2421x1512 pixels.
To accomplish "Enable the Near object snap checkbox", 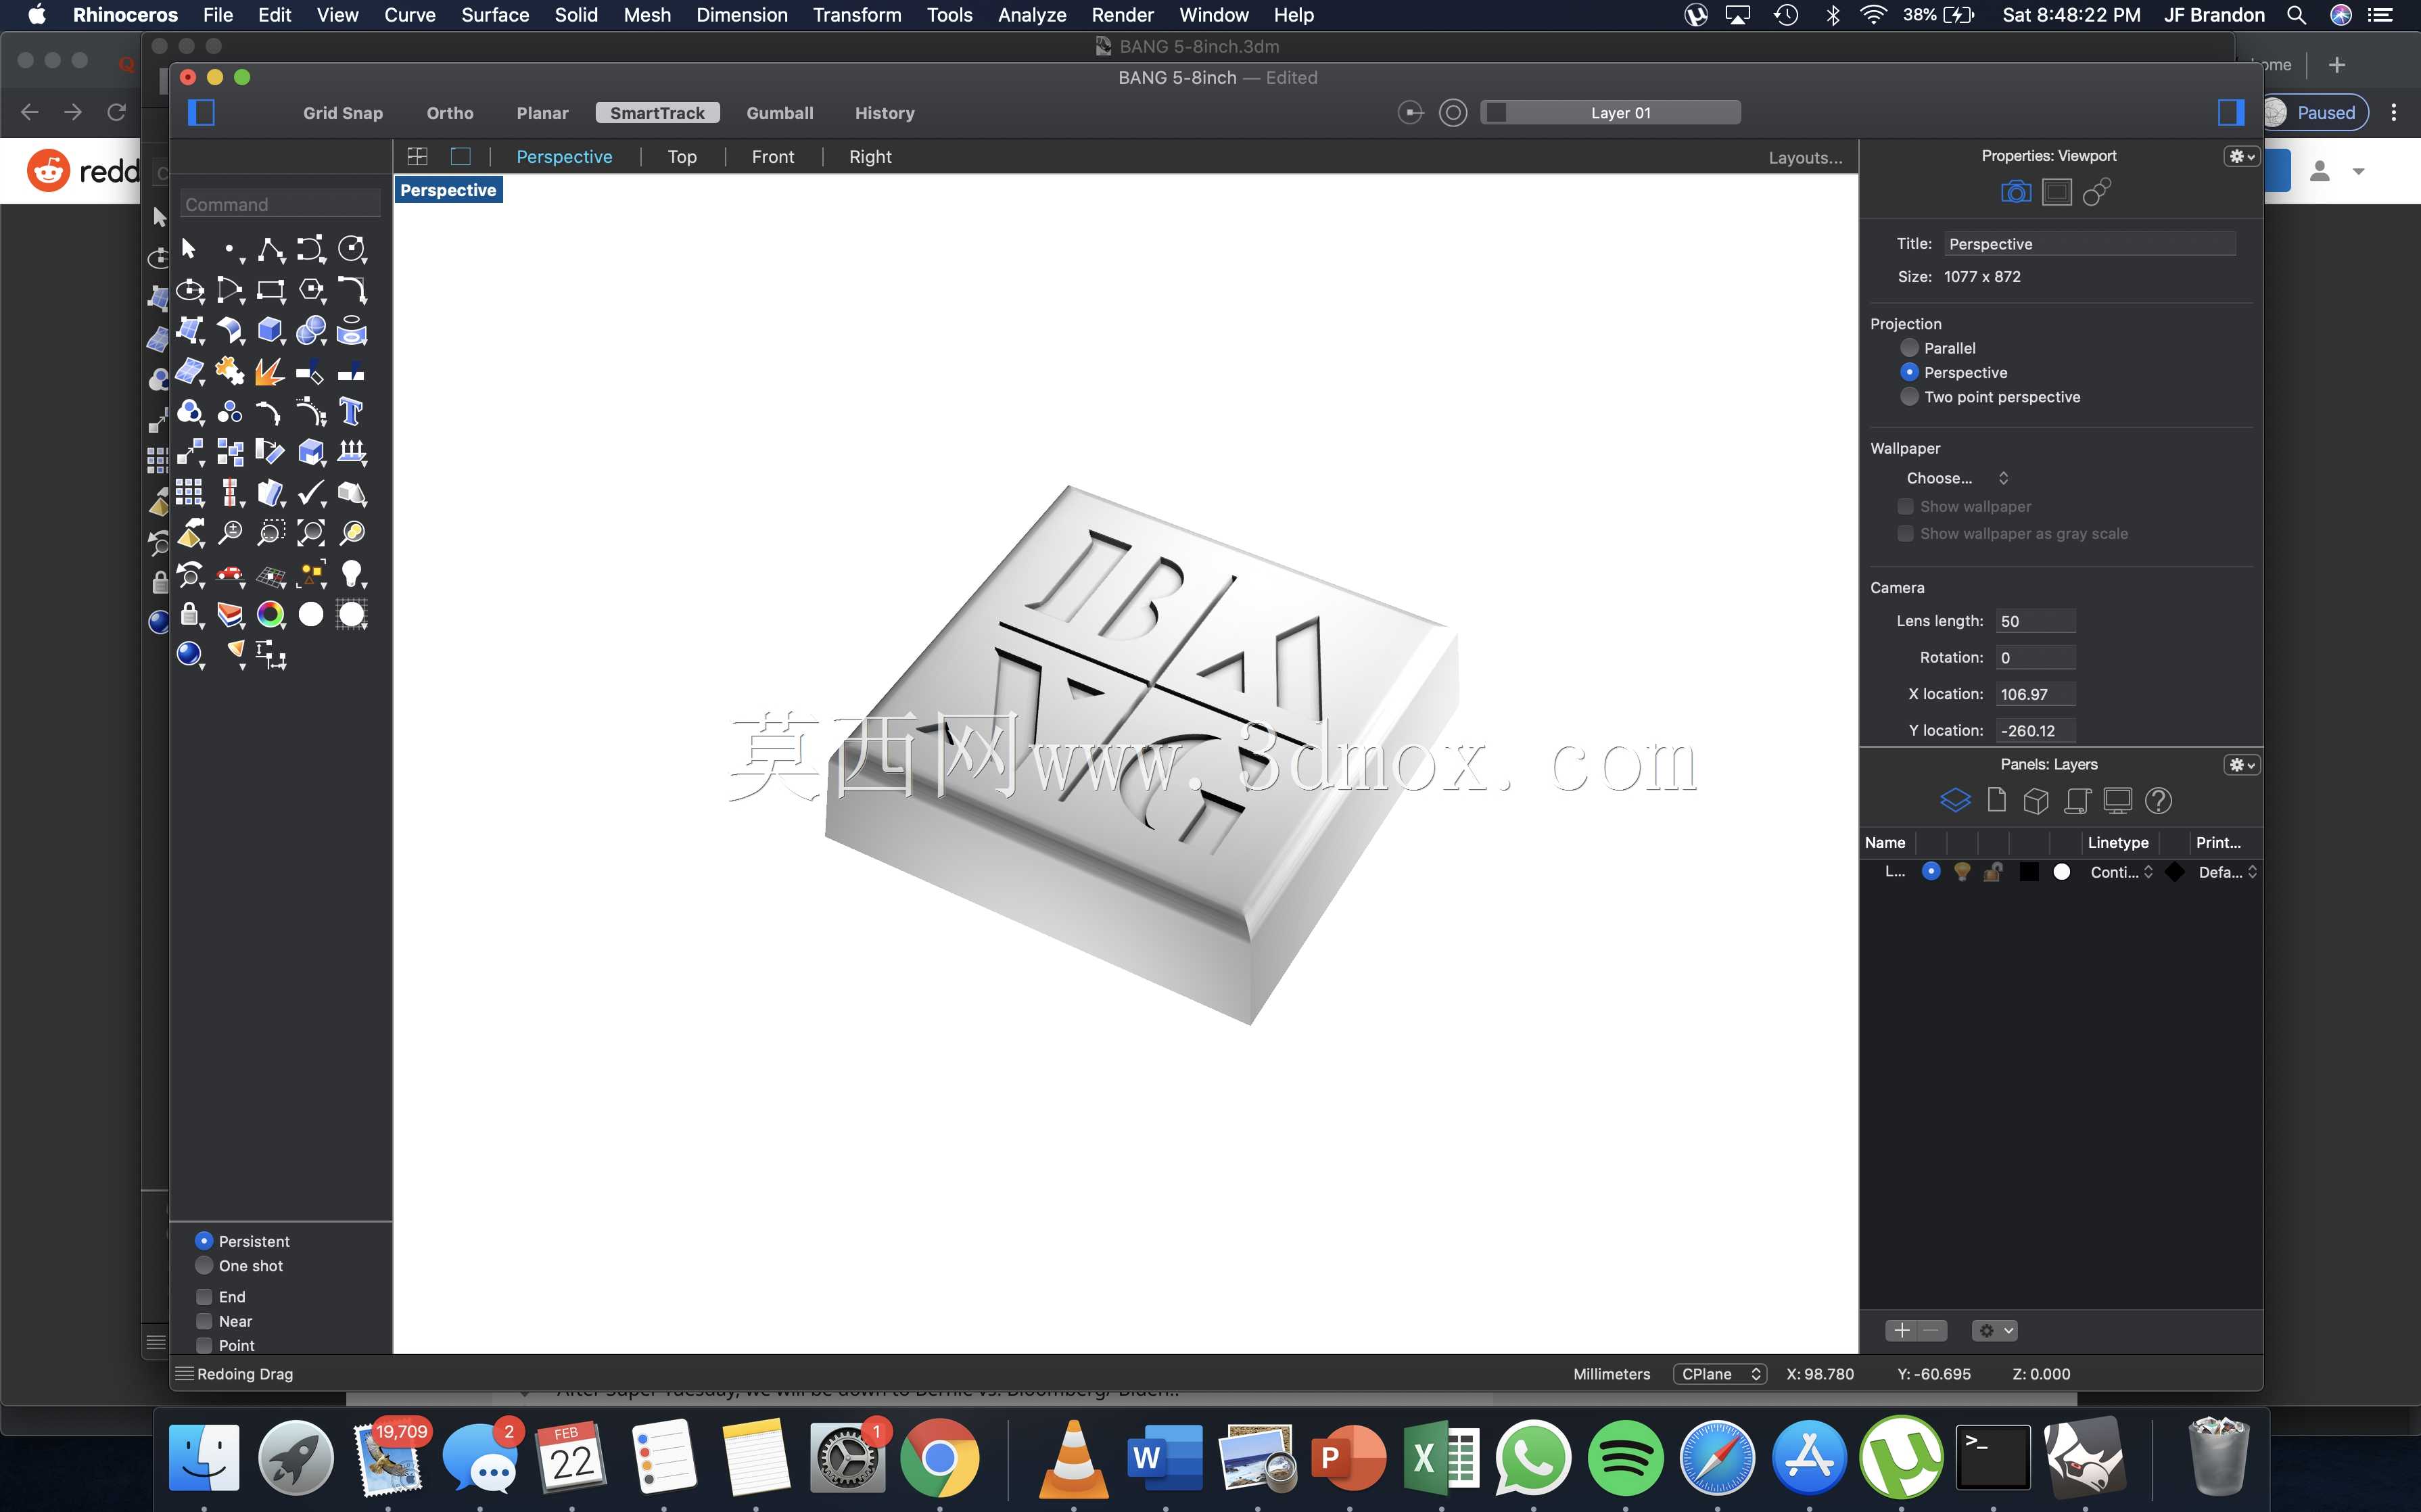I will click(204, 1321).
